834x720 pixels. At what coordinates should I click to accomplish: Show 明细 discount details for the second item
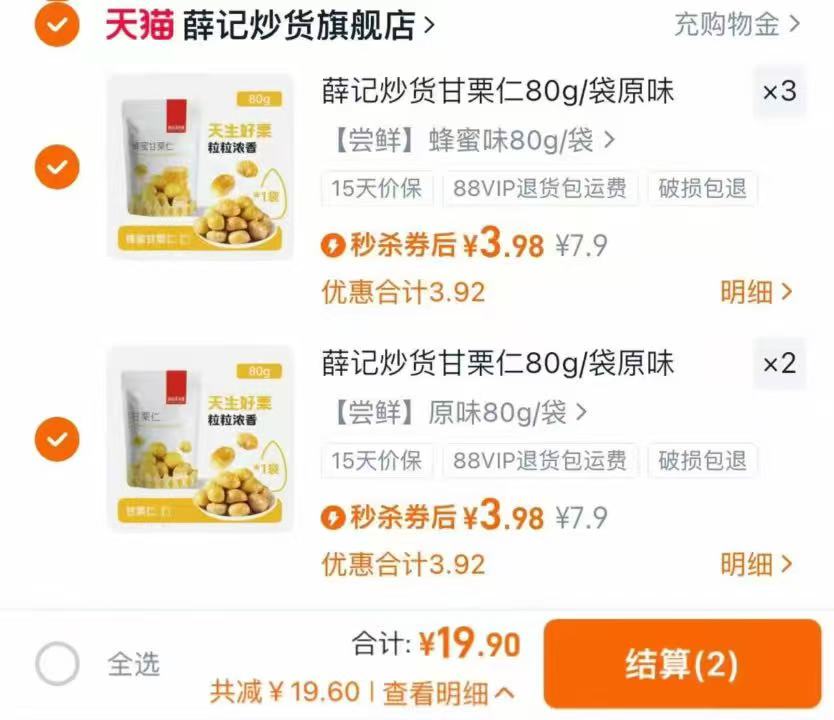tap(756, 564)
